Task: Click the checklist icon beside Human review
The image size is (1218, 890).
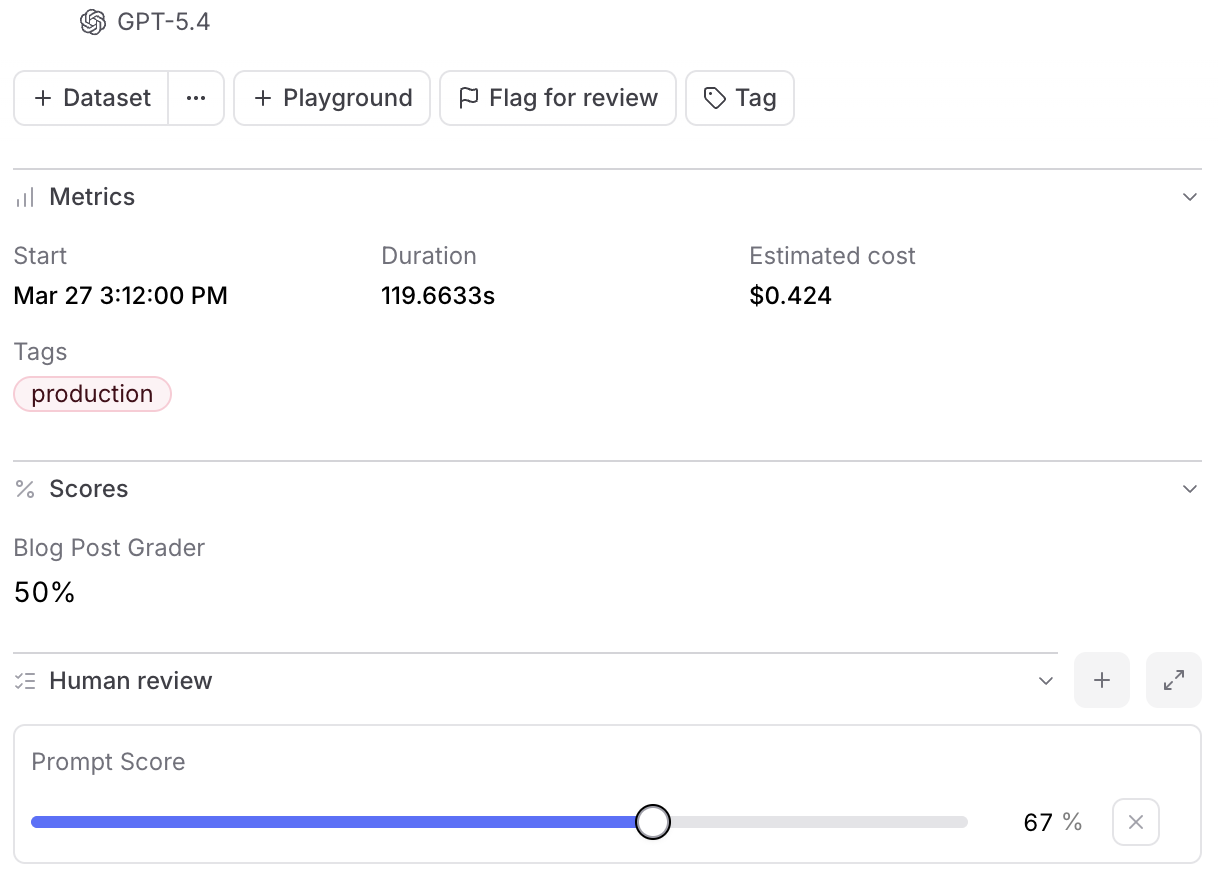Action: pyautogui.click(x=24, y=681)
